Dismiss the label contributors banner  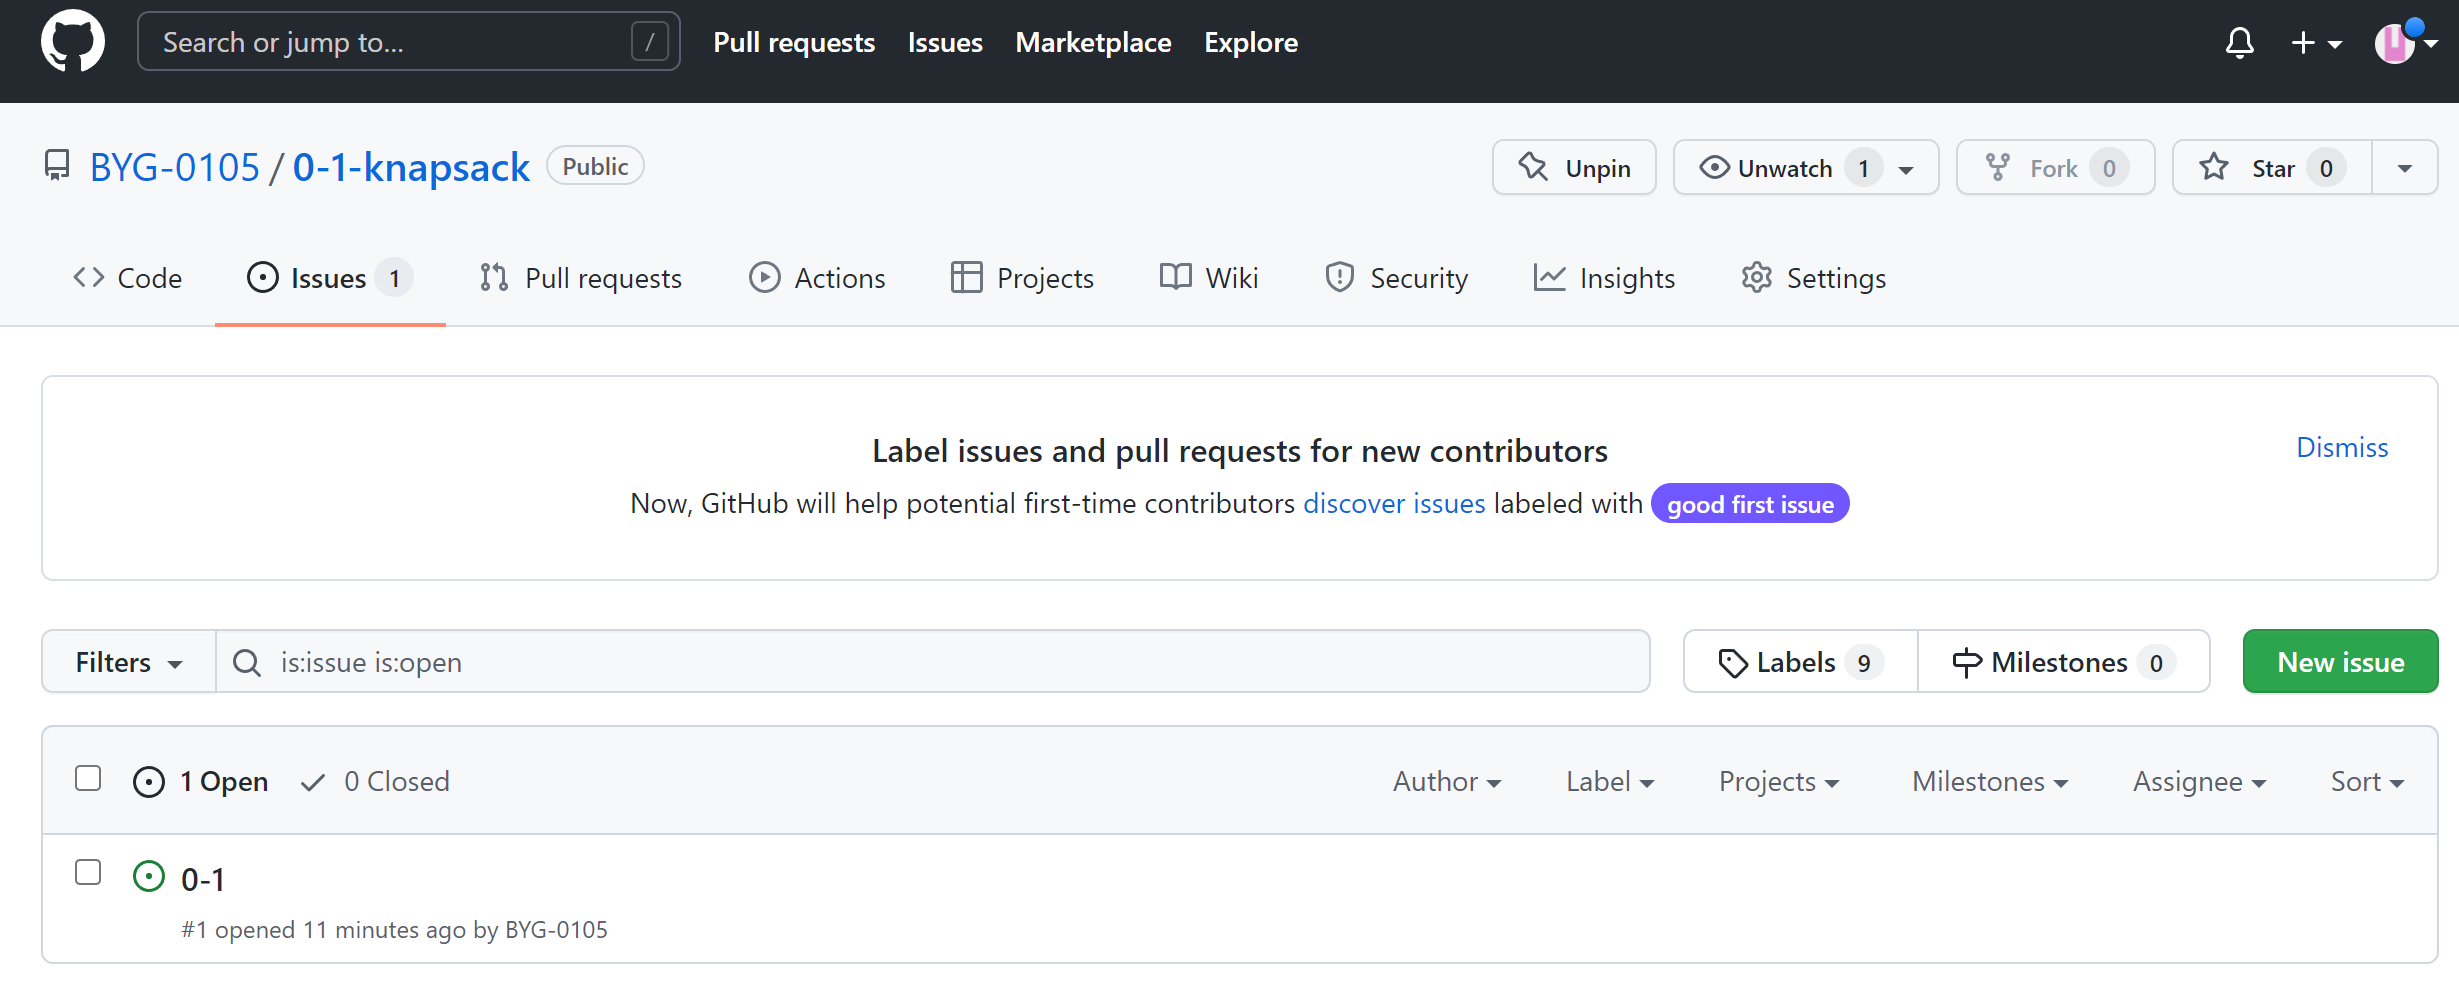coord(2341,447)
